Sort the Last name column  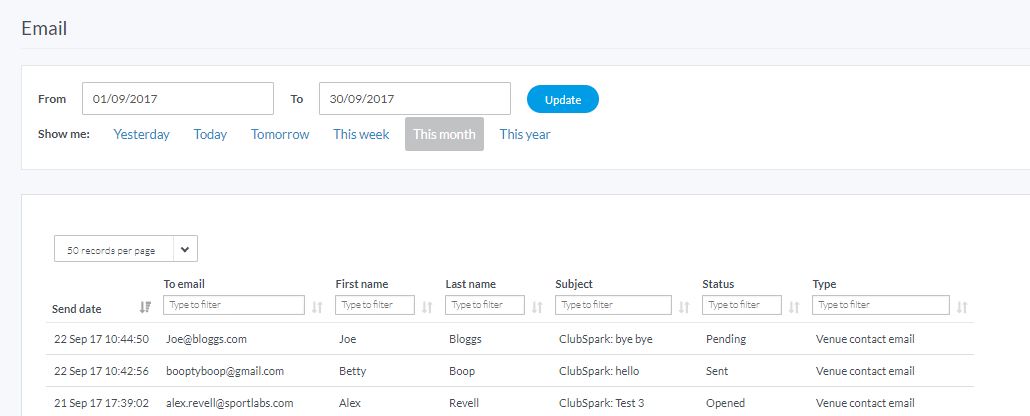[537, 307]
